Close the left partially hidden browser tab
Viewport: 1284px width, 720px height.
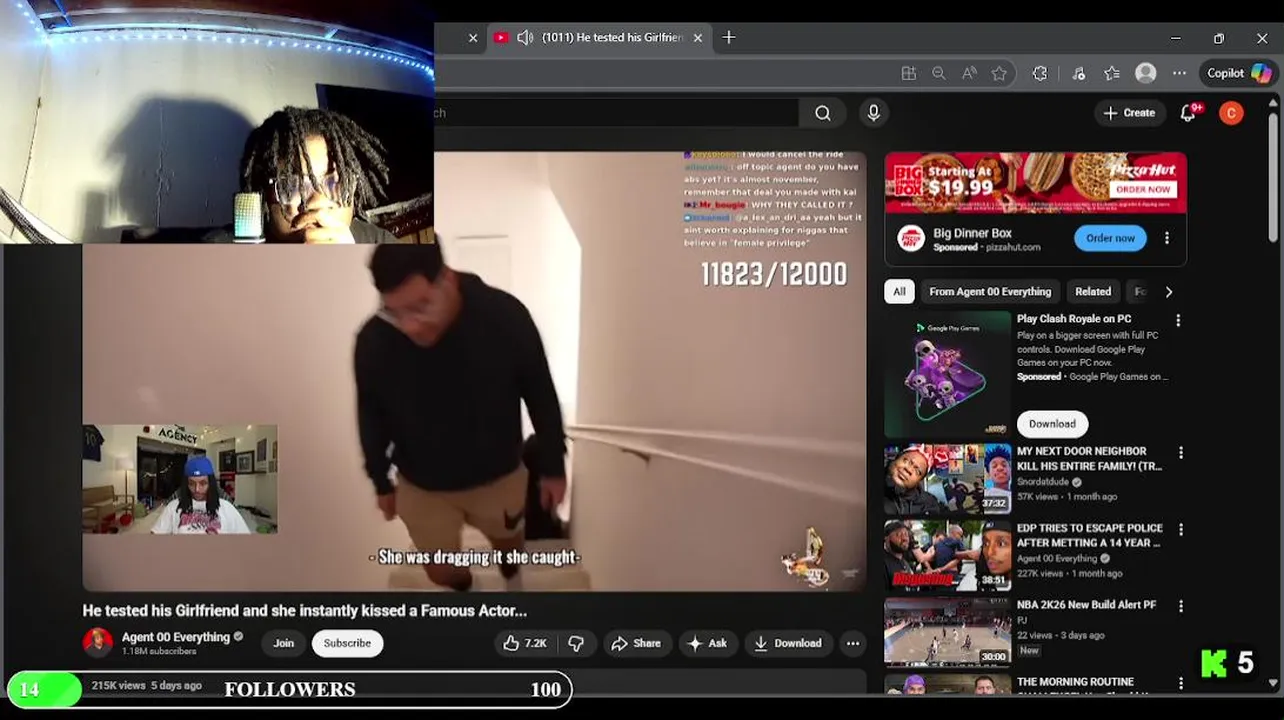(x=473, y=38)
